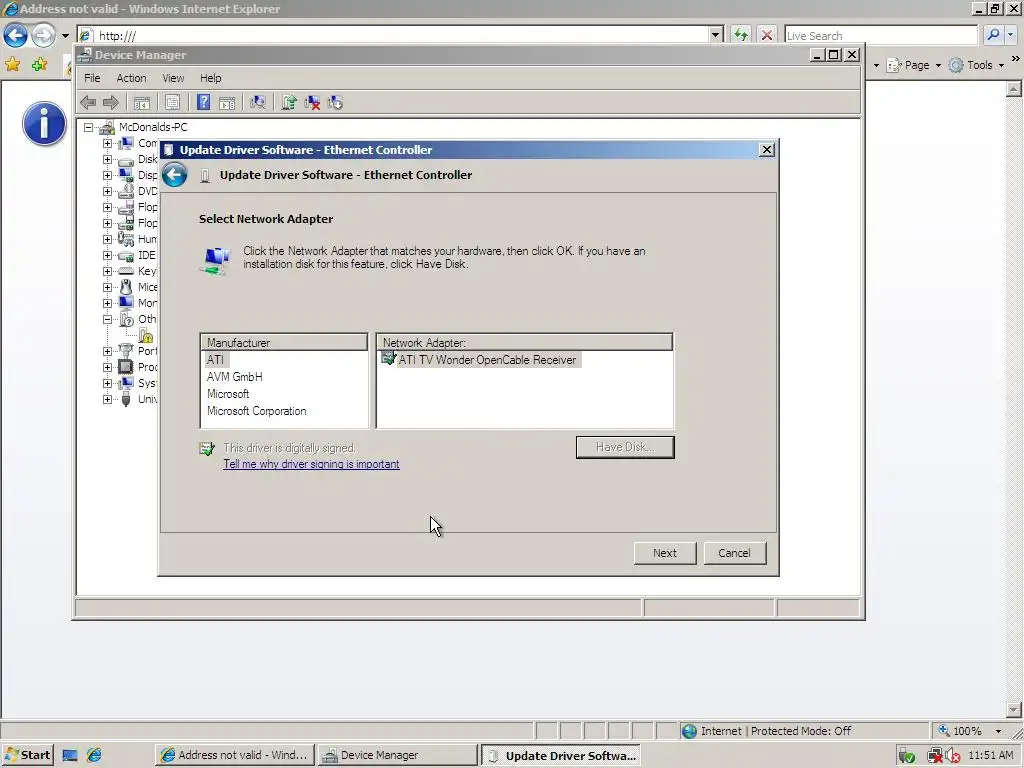Expand the Sys(tem devices) tree node
This screenshot has width=1024, height=768.
pos(107,383)
